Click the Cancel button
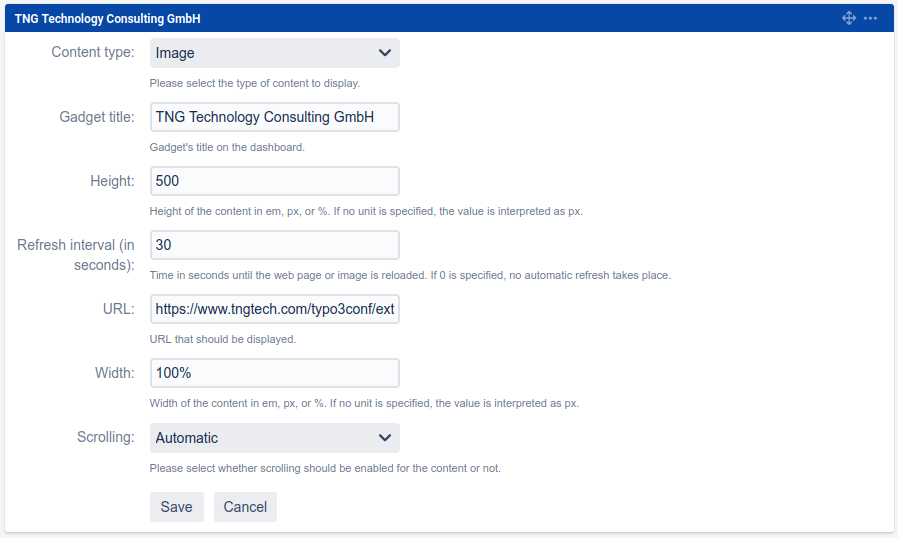The height and width of the screenshot is (538, 898). (x=245, y=507)
